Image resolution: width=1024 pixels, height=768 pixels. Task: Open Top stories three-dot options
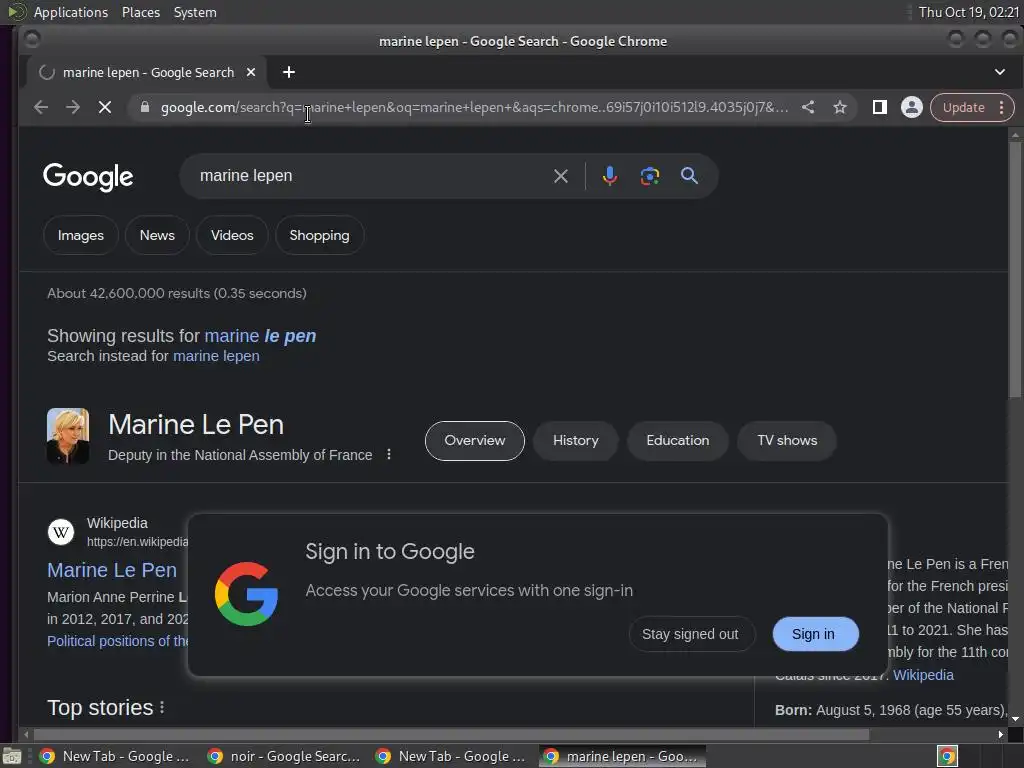[162, 708]
